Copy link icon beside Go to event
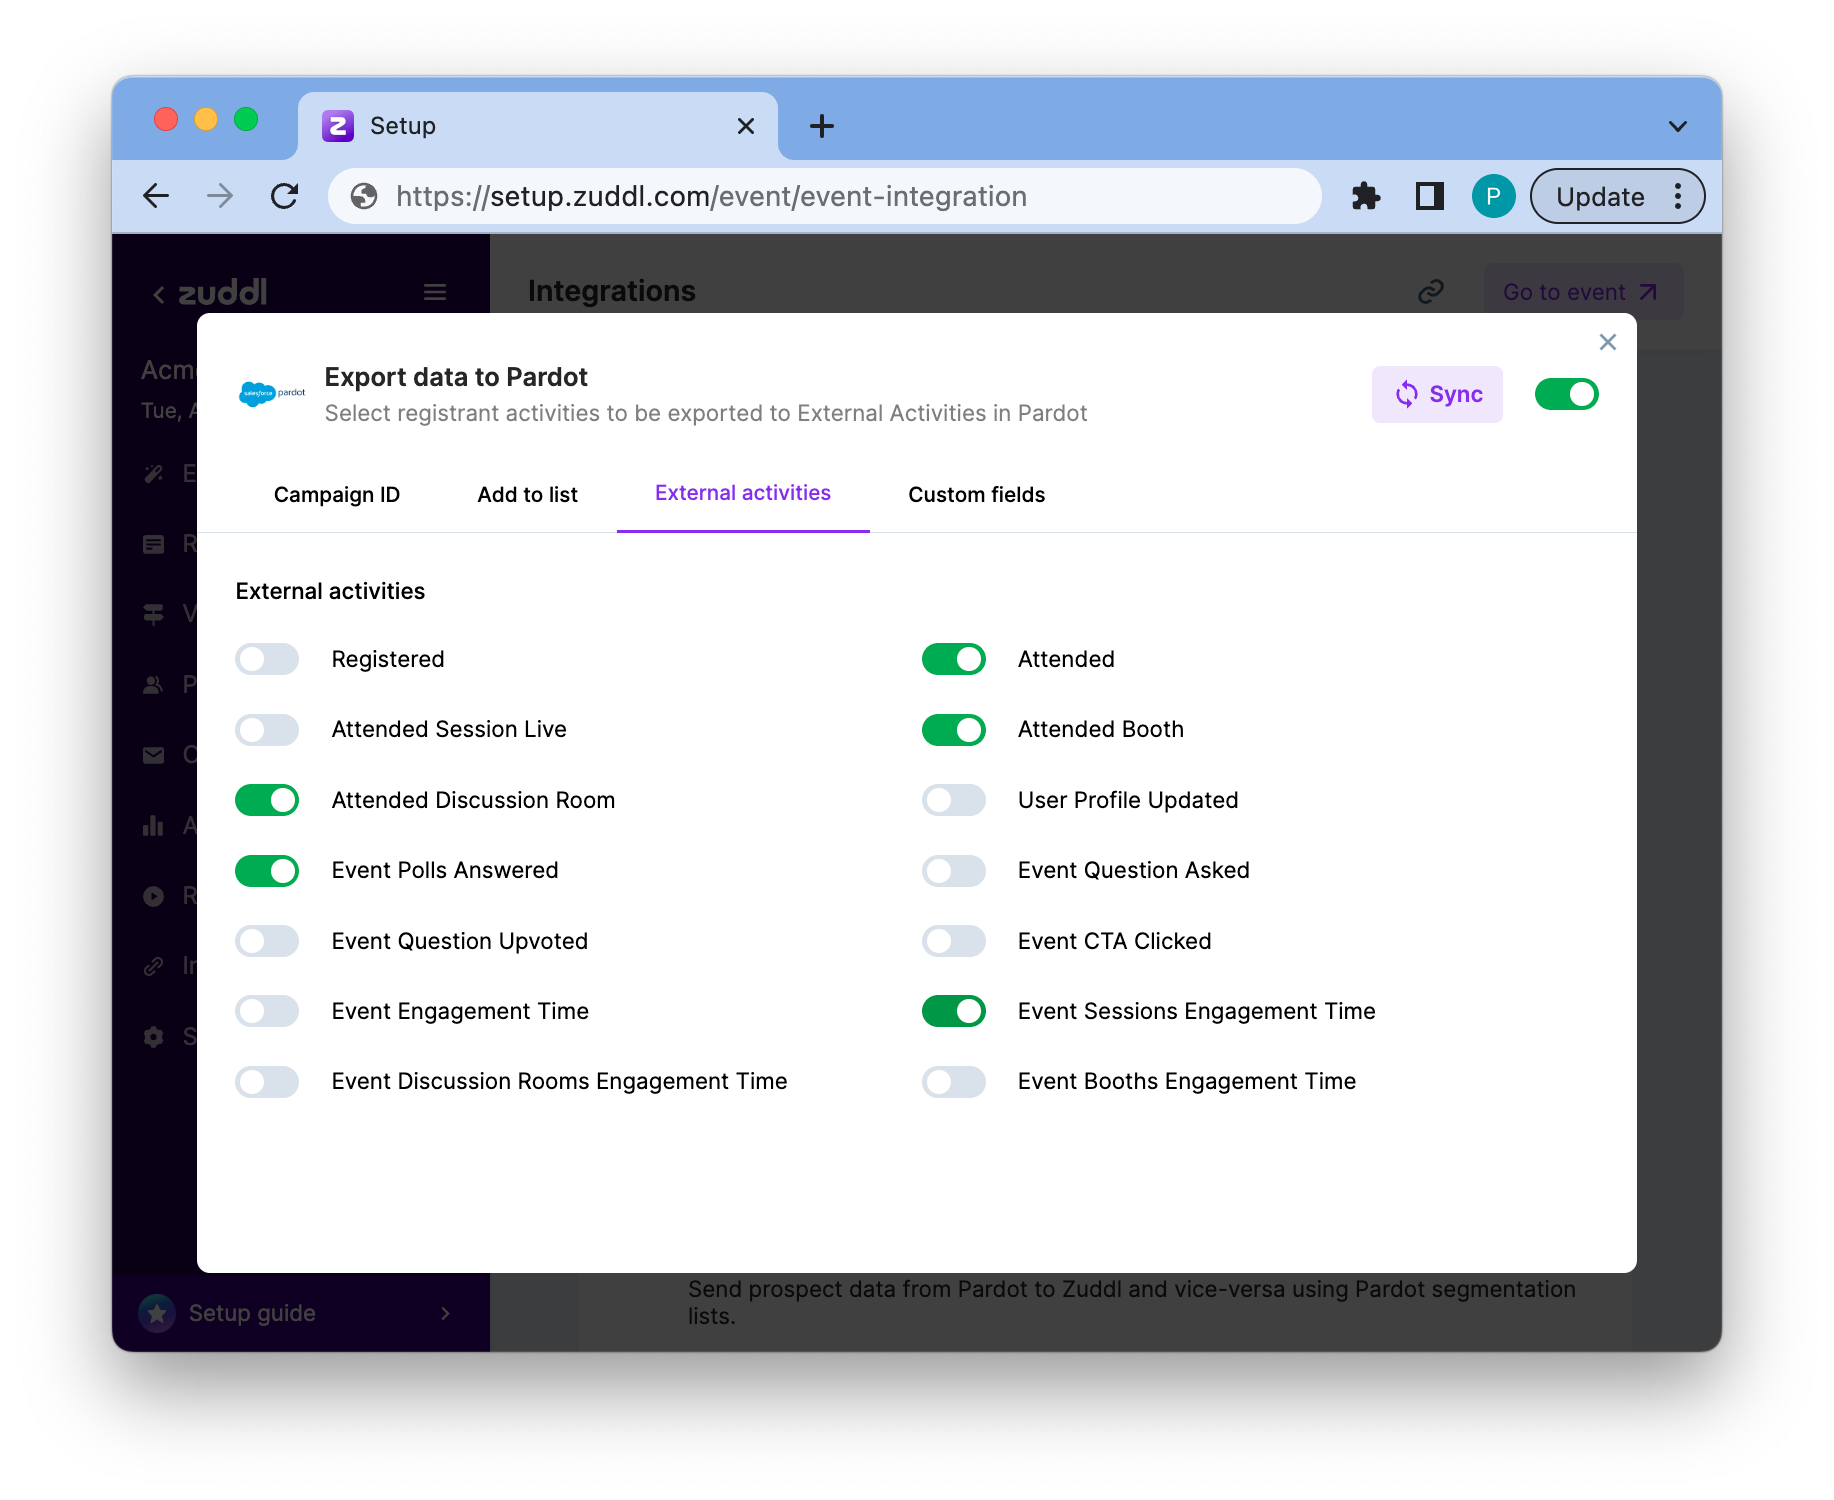Screen dimensions: 1834x1500 pyautogui.click(x=1431, y=292)
